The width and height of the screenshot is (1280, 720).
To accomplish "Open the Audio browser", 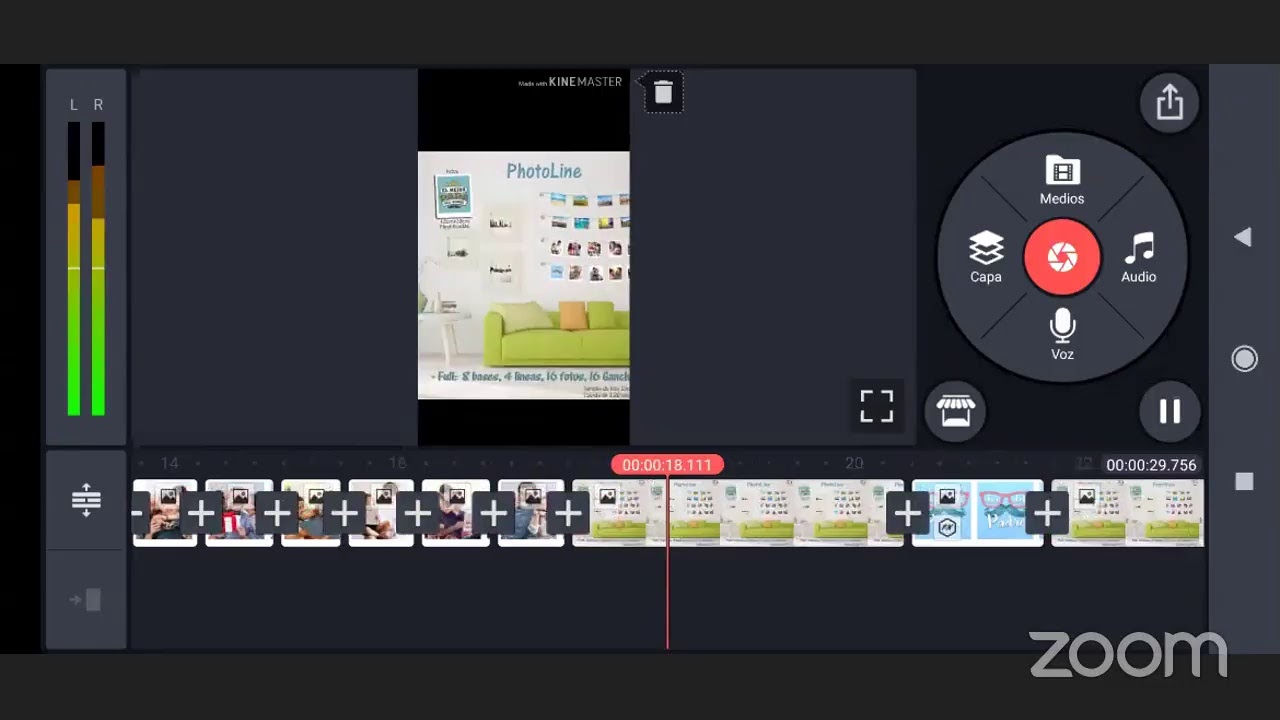I will pyautogui.click(x=1139, y=257).
